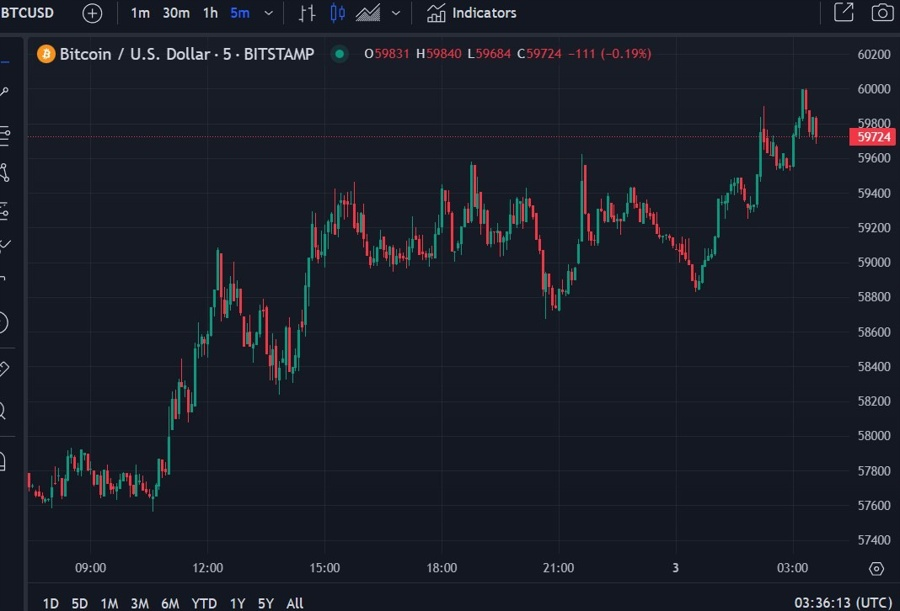The image size is (900, 611).
Task: Select the 30m timeframe
Action: 176,13
